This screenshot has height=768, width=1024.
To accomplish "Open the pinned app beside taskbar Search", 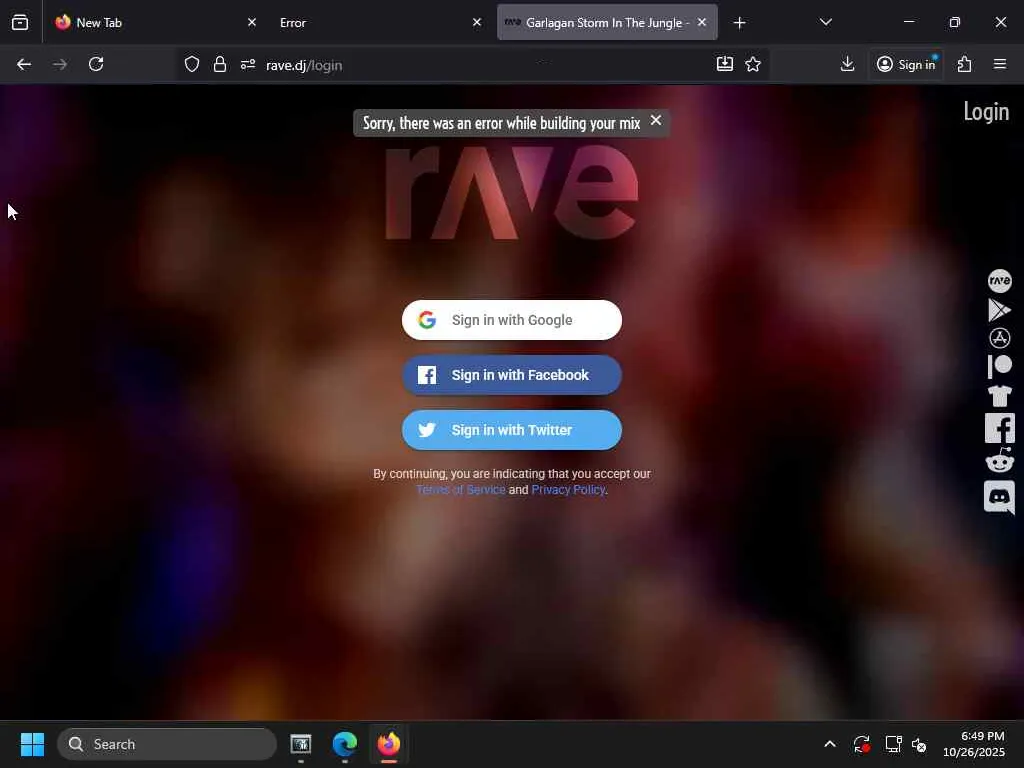I will coord(300,744).
